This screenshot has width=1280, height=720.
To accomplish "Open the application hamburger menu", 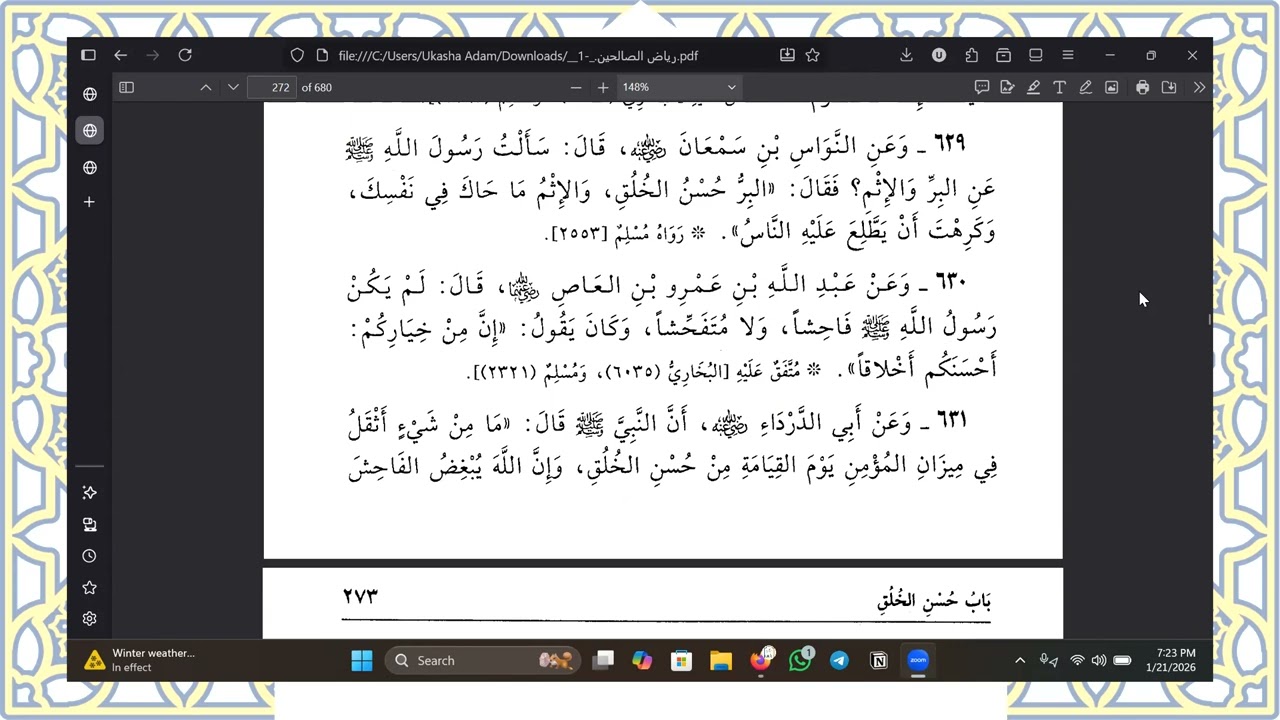I will pos(1067,55).
